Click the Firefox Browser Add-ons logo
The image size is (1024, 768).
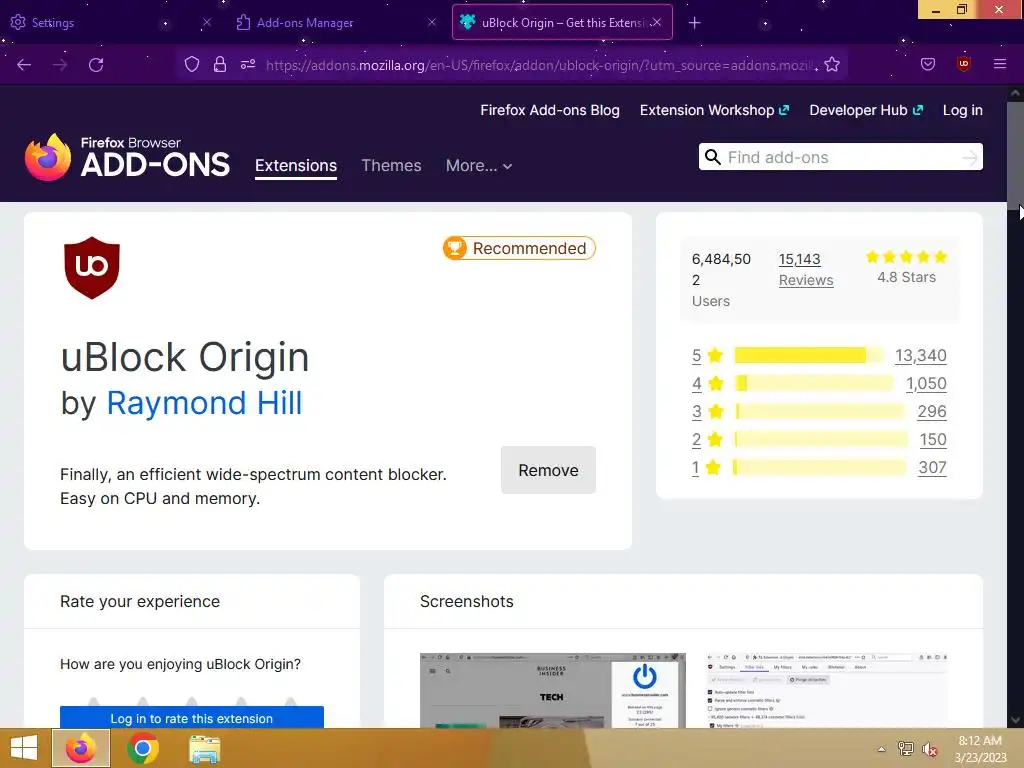click(127, 157)
